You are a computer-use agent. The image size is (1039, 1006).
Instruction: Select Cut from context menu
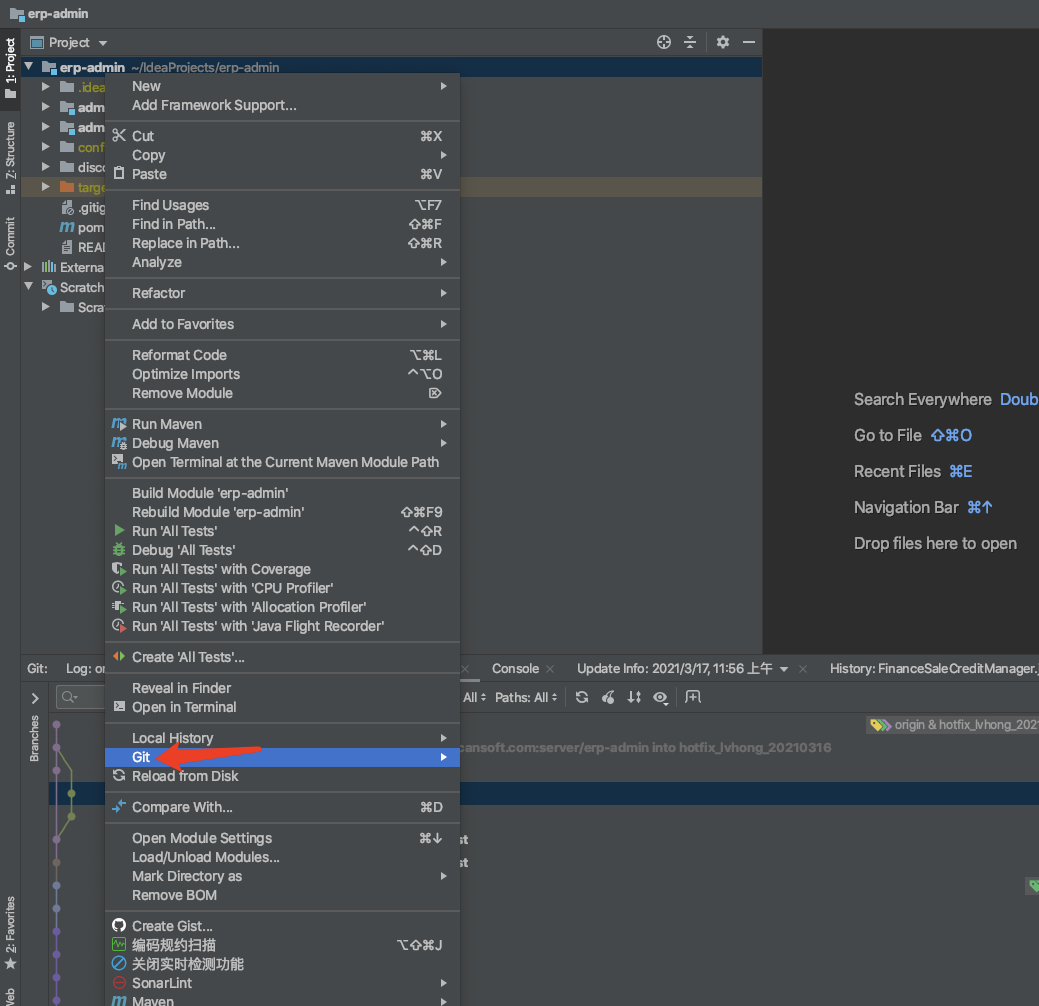click(282, 136)
